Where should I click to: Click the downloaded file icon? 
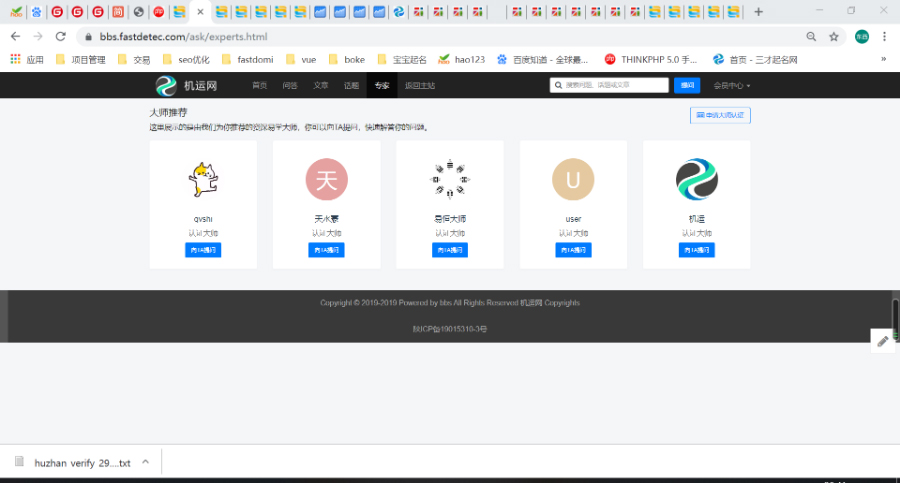(20, 462)
